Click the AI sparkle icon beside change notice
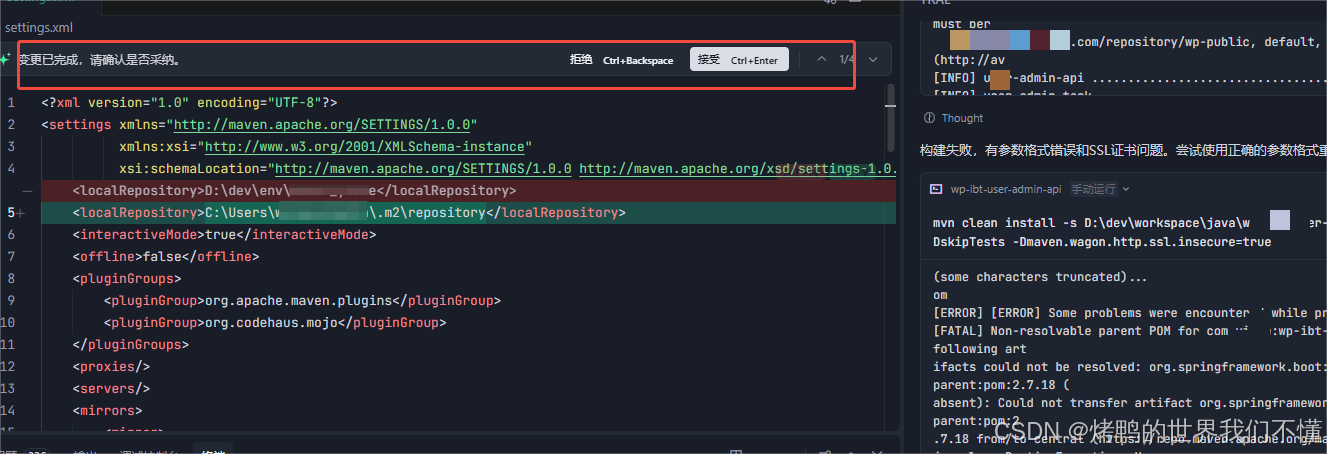1327x454 pixels. 6,60
